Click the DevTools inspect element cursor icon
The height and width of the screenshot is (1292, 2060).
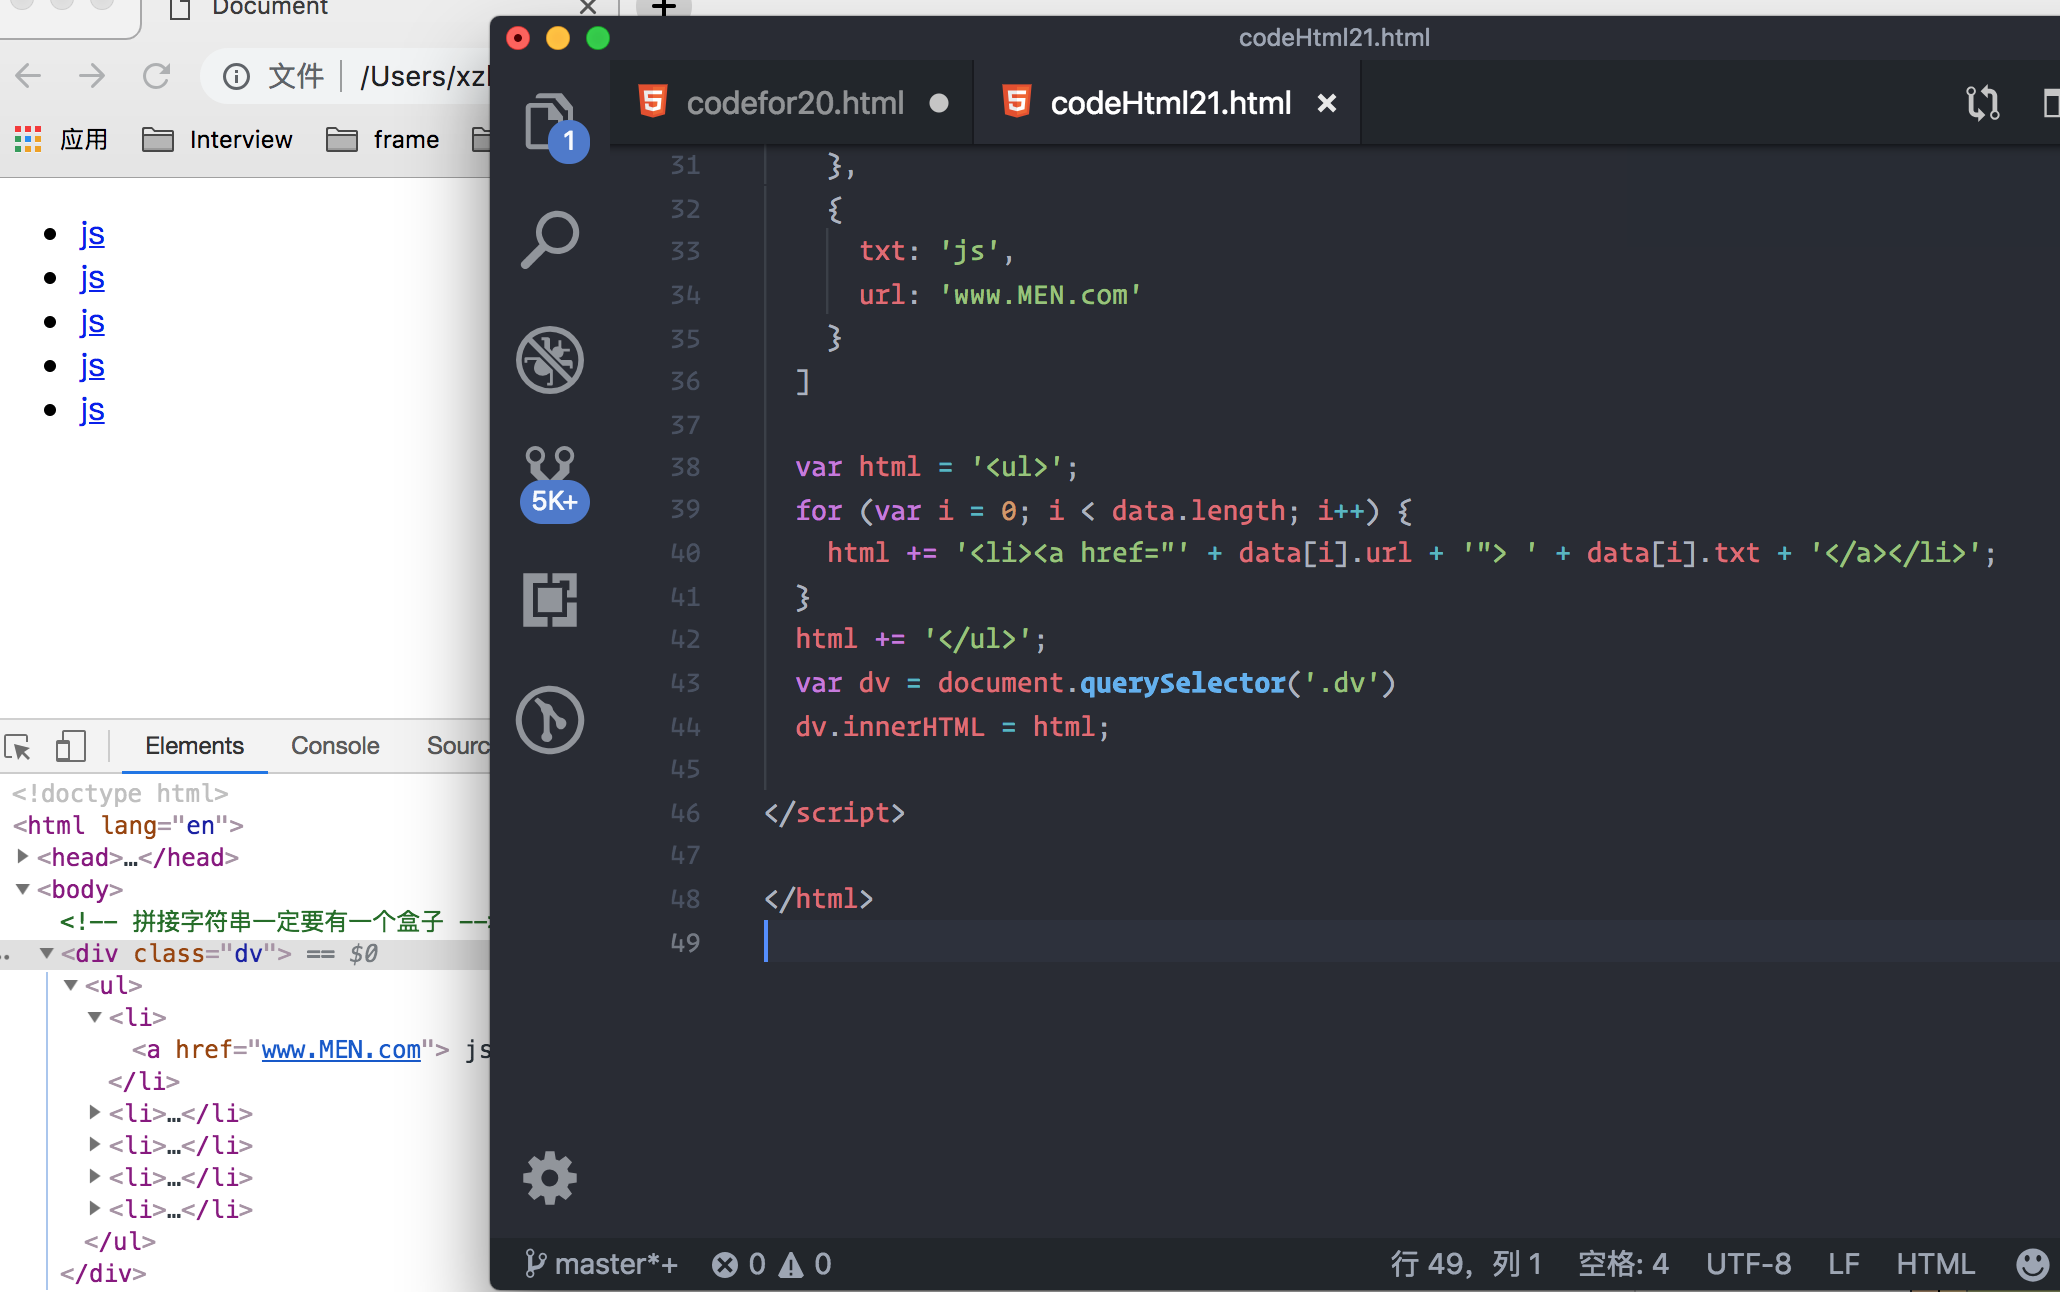18,746
